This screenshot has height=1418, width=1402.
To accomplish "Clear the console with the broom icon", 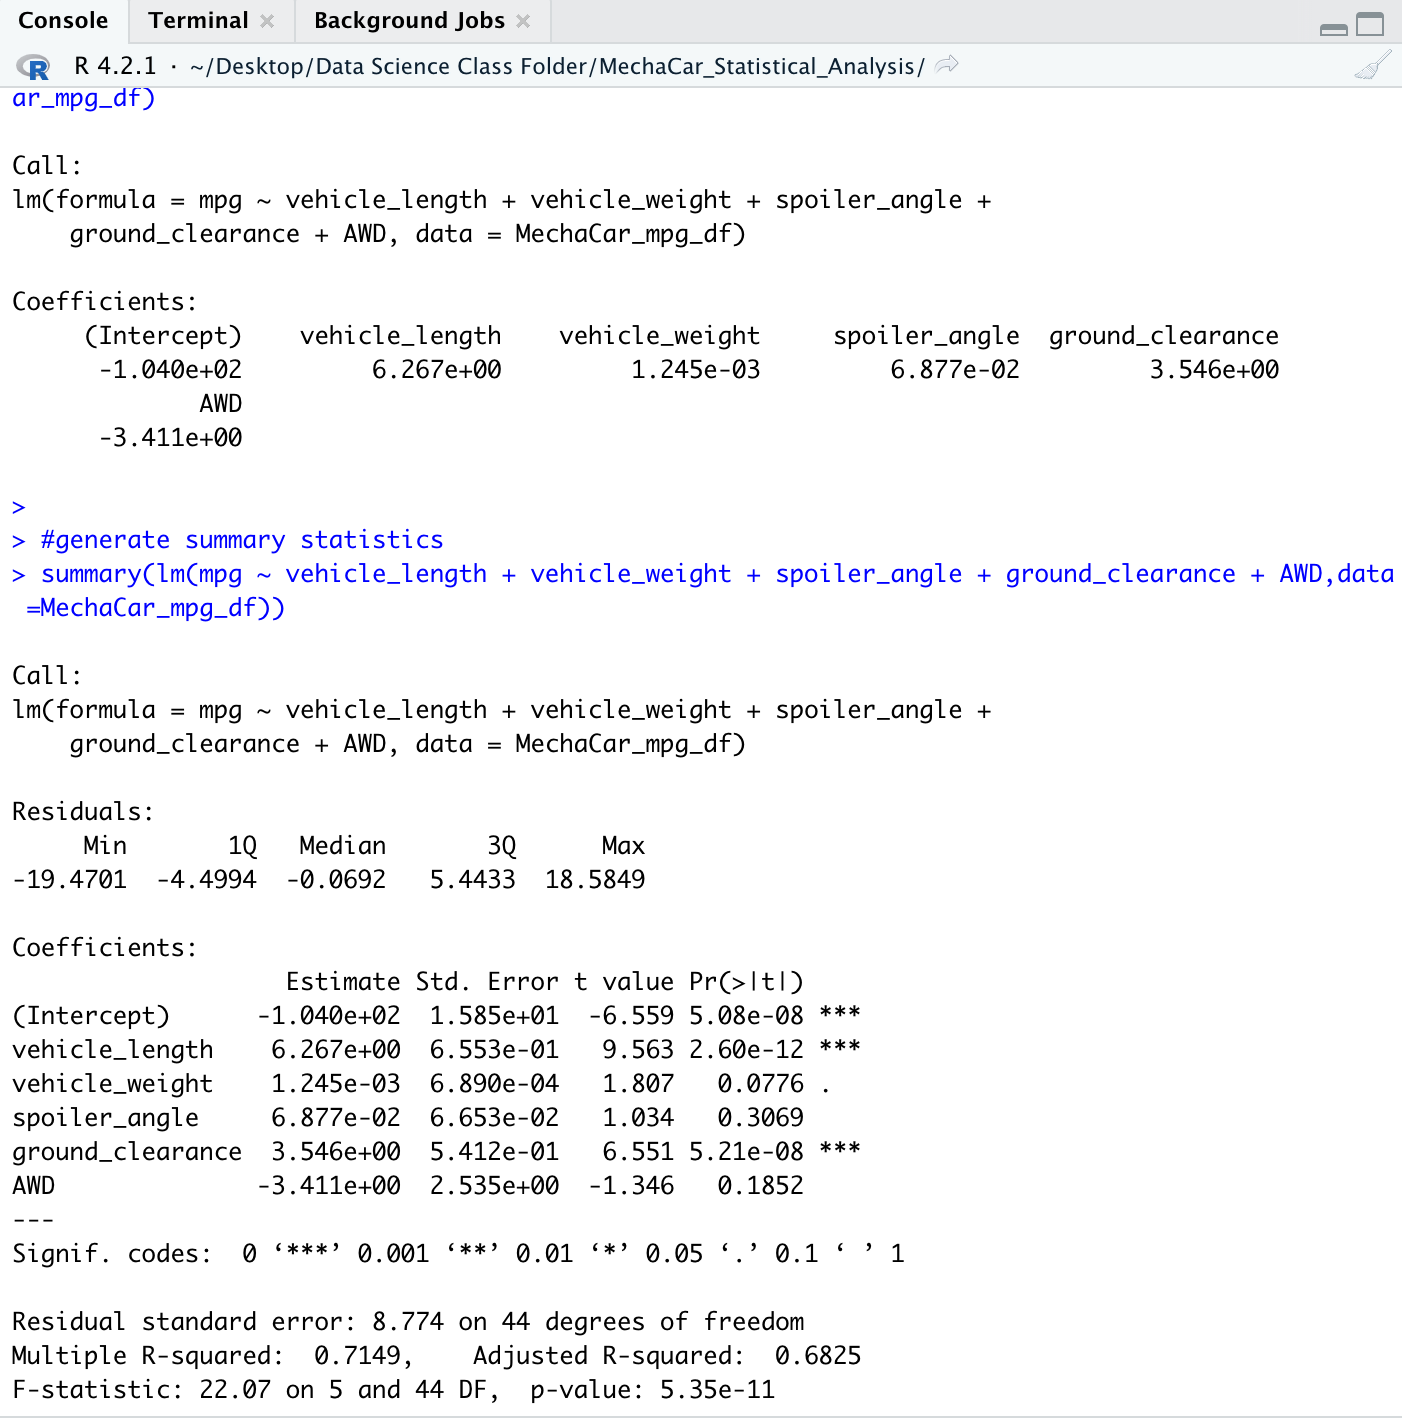I will click(x=1372, y=65).
